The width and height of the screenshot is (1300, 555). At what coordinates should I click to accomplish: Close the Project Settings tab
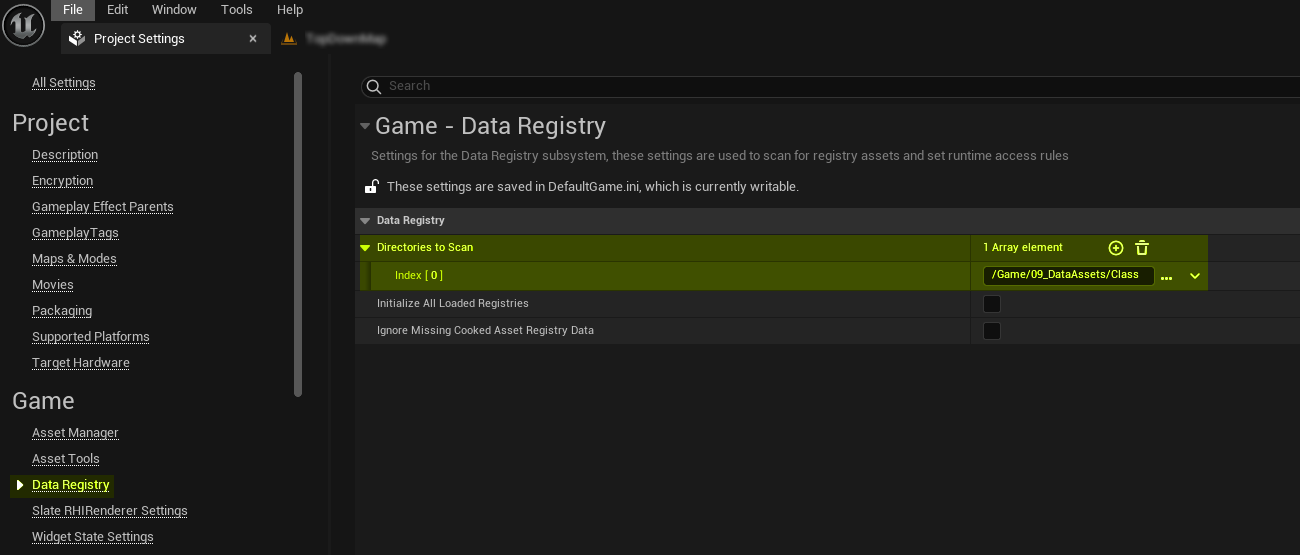click(x=253, y=39)
